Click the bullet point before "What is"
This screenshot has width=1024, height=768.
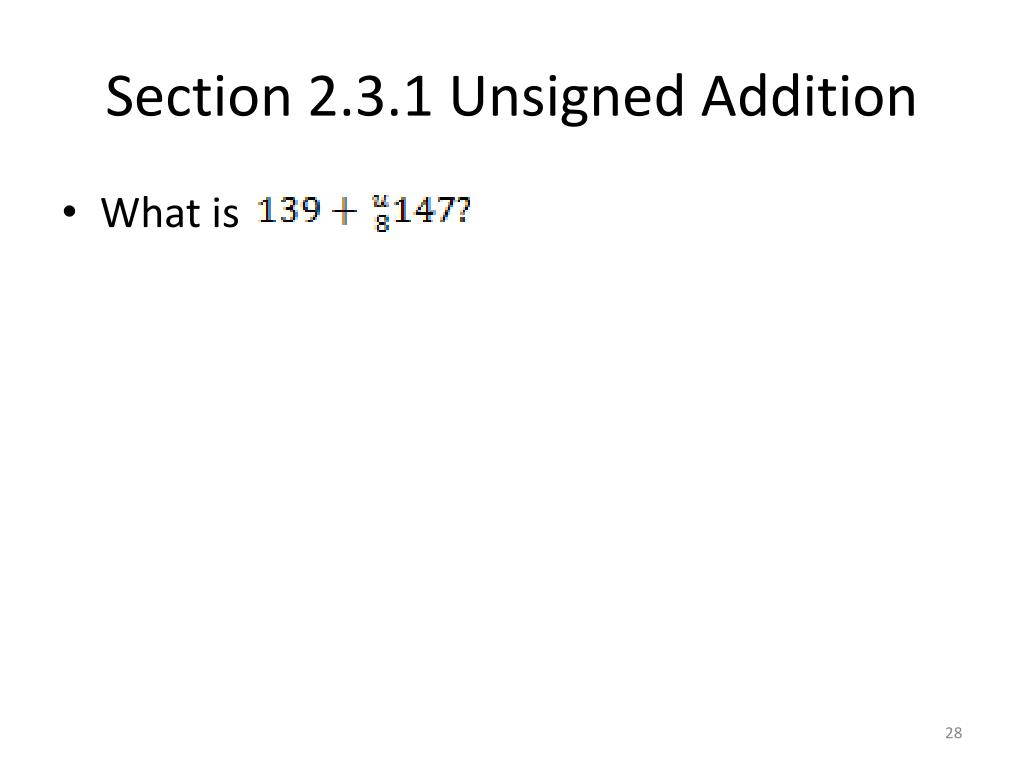[69, 212]
